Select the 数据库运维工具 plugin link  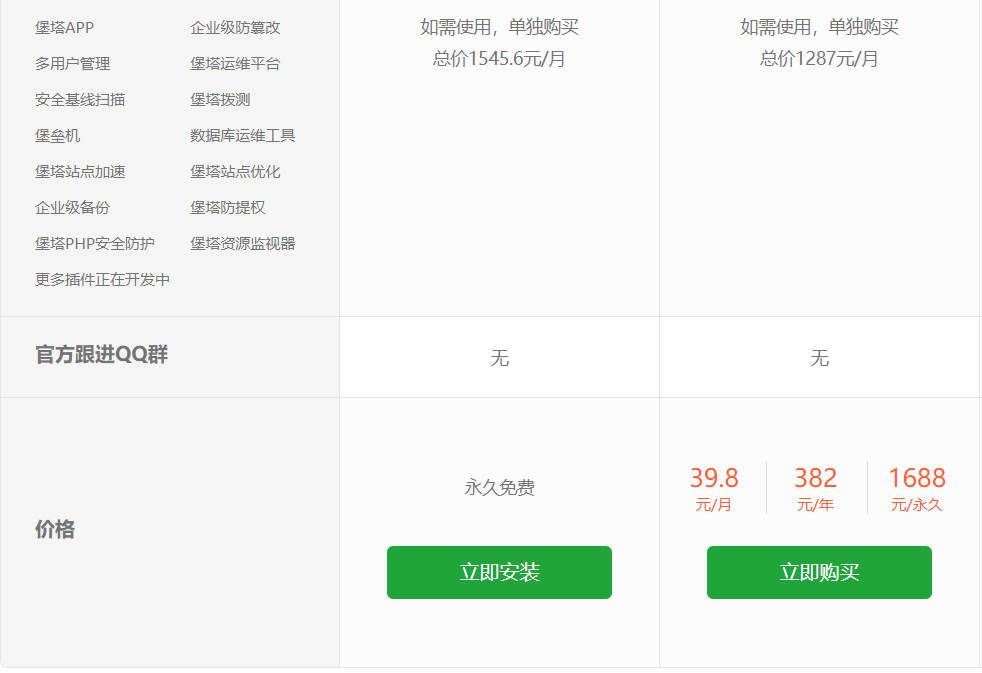pos(243,136)
